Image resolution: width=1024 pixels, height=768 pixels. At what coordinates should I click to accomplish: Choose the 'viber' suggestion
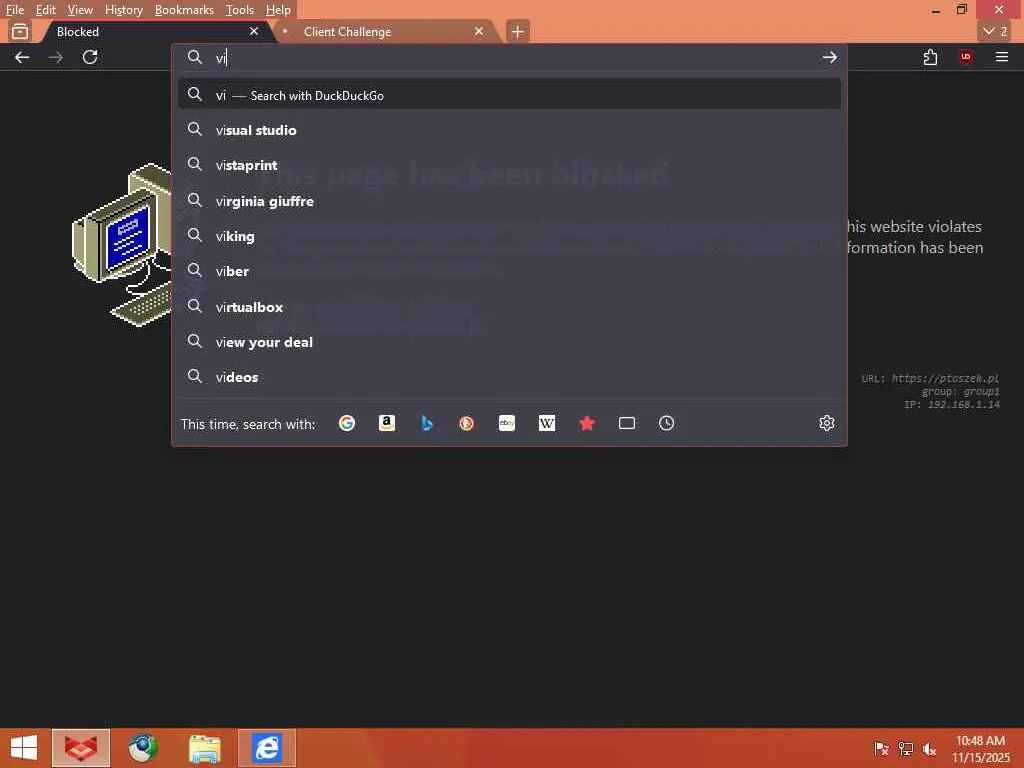pyautogui.click(x=509, y=271)
